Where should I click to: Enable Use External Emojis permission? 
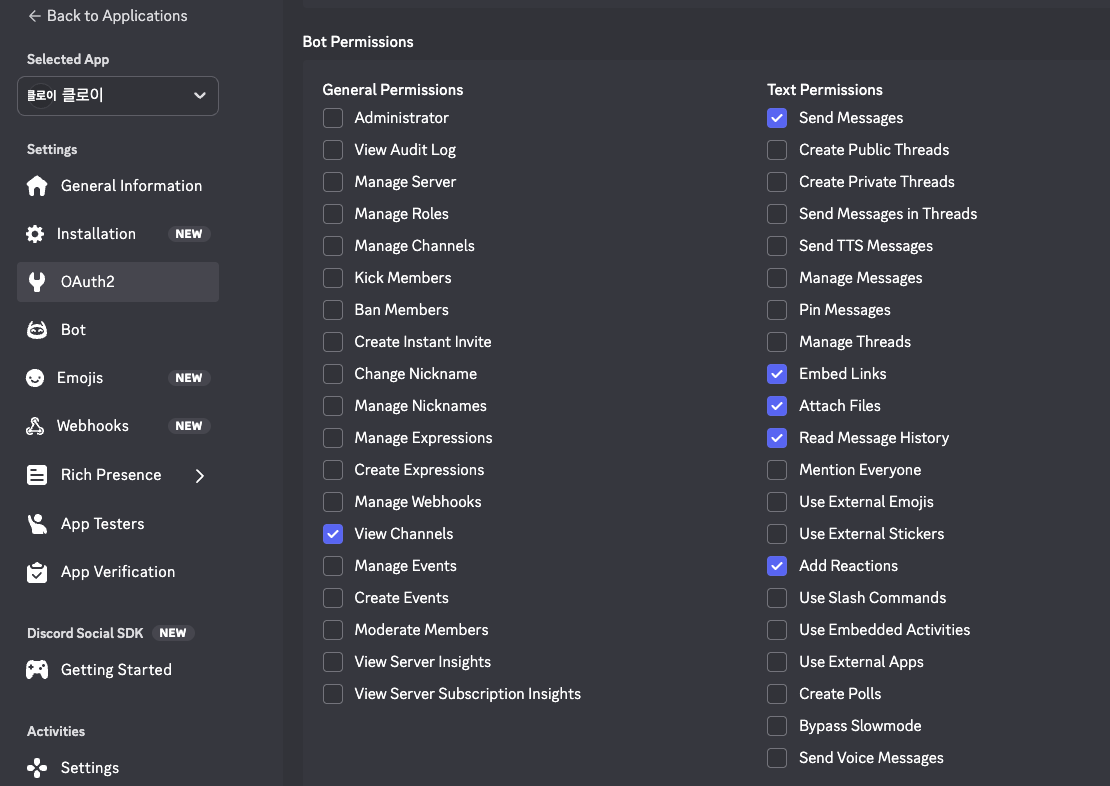pyautogui.click(x=777, y=502)
